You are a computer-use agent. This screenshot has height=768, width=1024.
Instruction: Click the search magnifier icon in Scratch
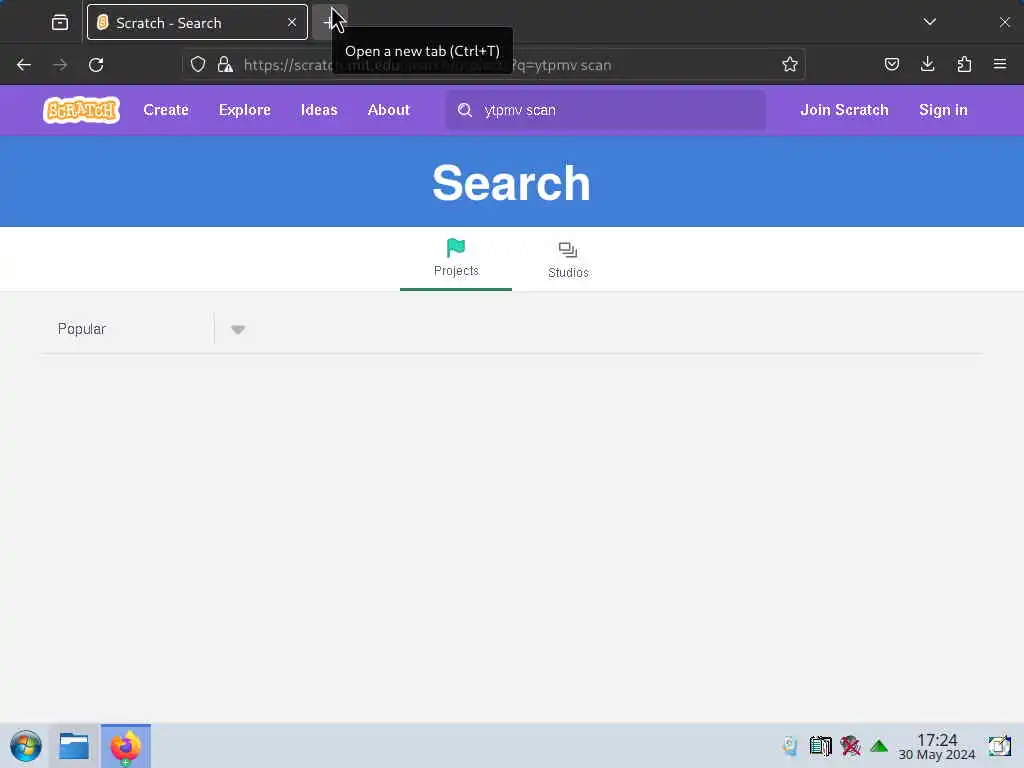click(464, 110)
